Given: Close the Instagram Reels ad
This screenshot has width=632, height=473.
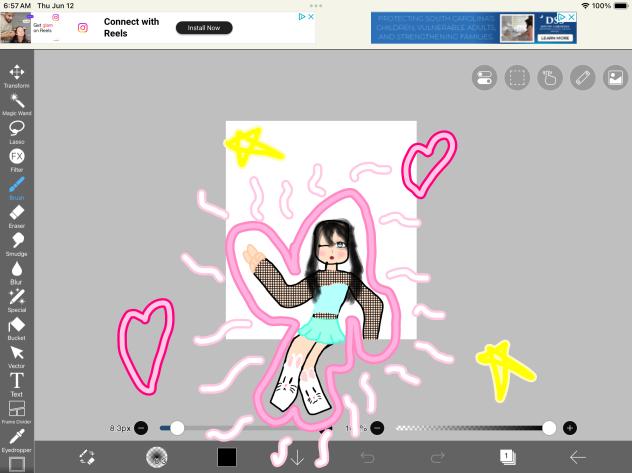Looking at the screenshot, I should (311, 17).
